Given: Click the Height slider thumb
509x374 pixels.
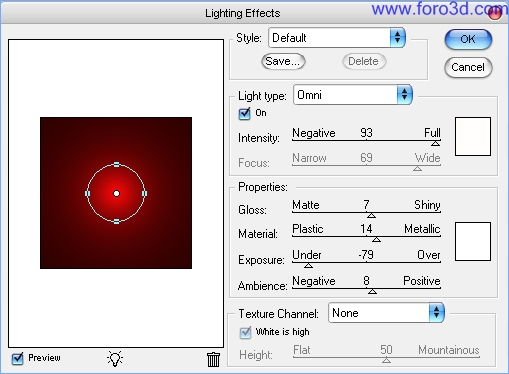Looking at the screenshot, I should pos(386,360).
